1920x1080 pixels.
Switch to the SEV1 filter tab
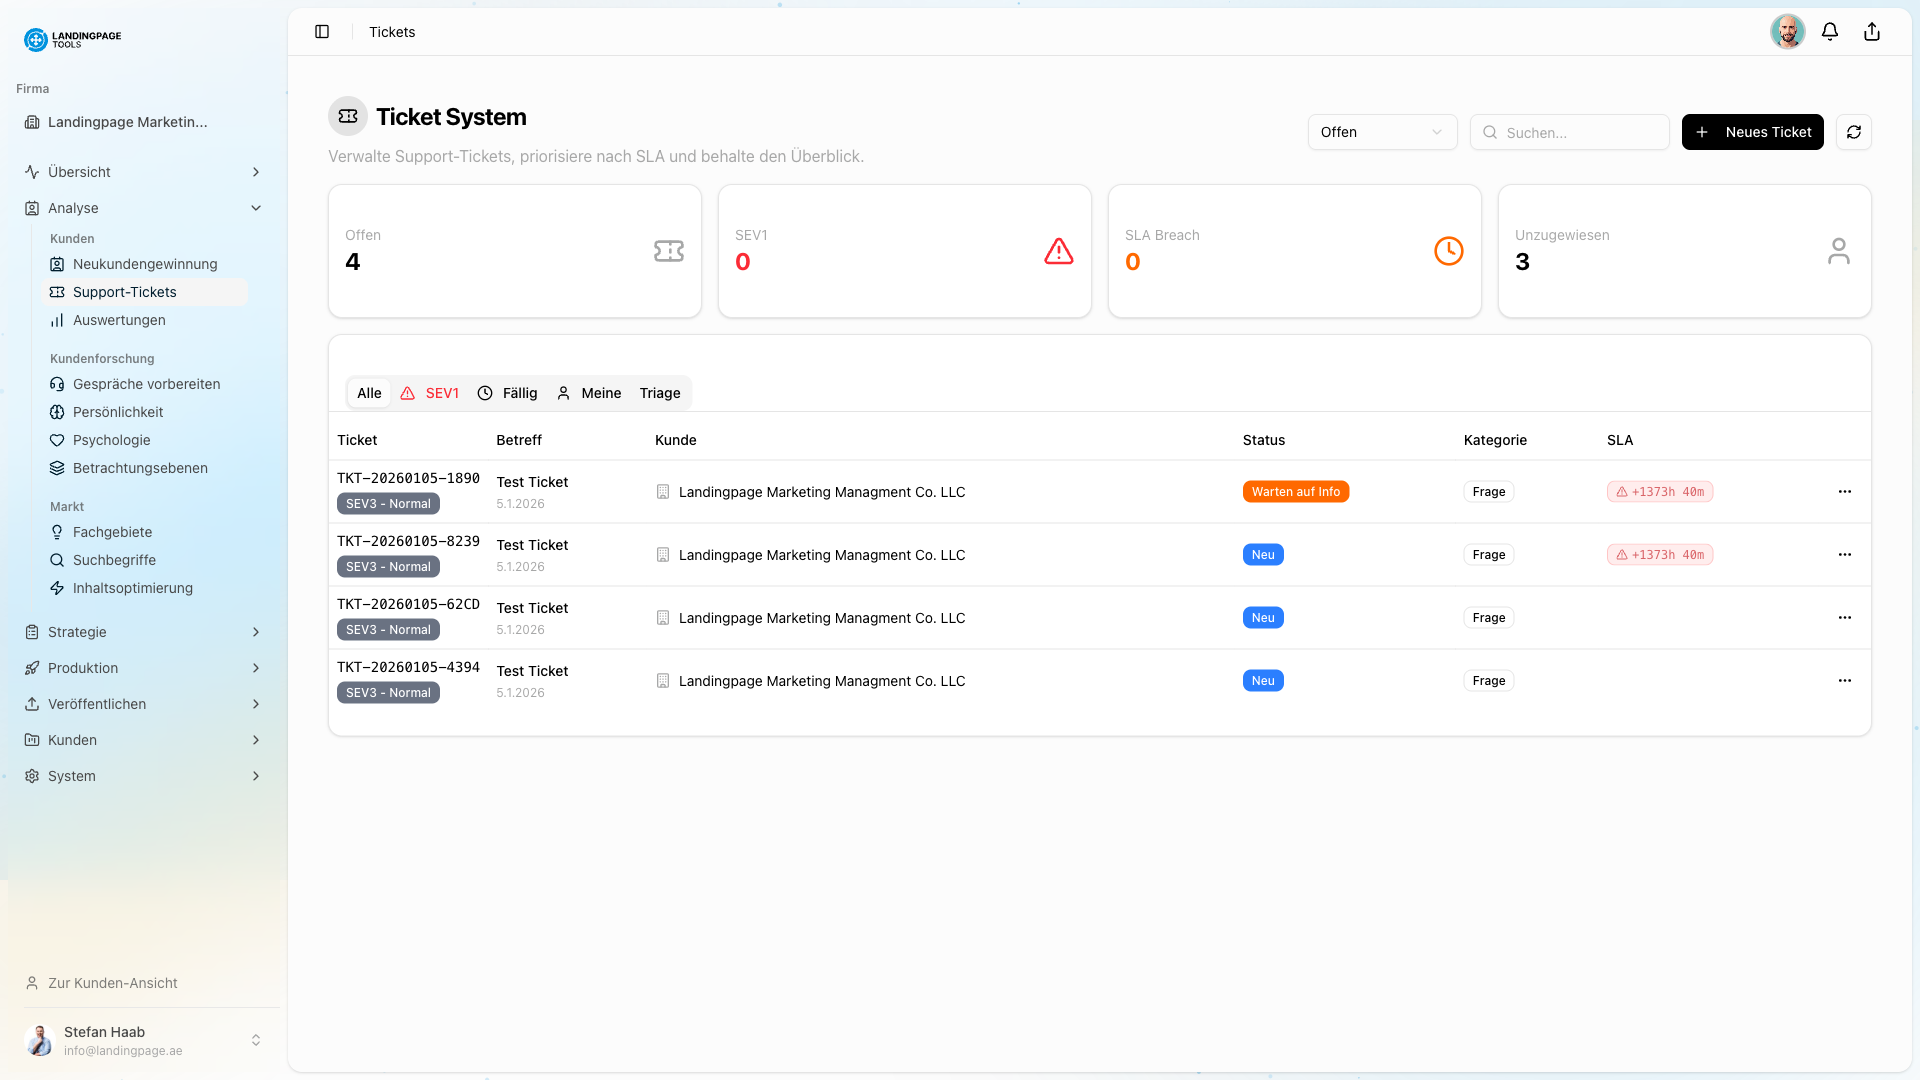tap(430, 393)
